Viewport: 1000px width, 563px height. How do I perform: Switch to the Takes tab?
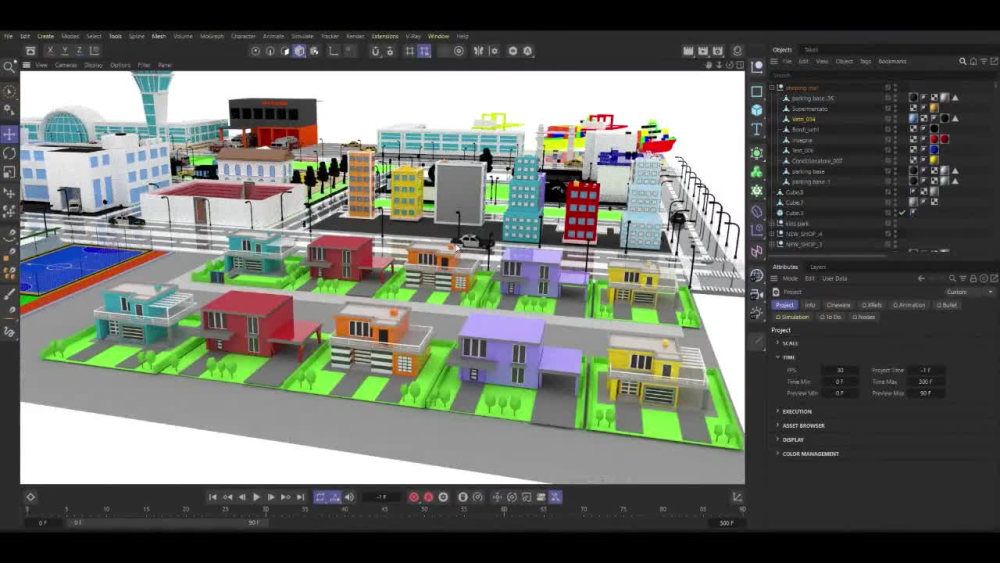pyautogui.click(x=811, y=50)
